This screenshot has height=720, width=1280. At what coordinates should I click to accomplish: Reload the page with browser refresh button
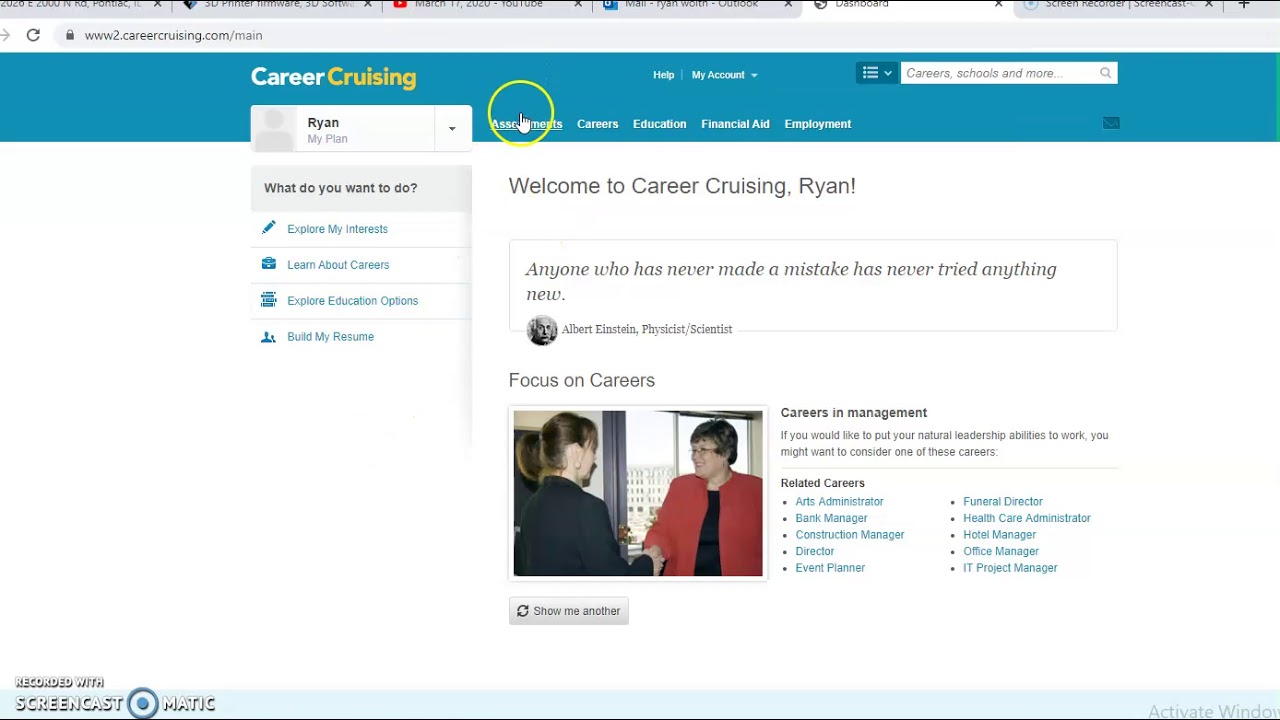click(33, 35)
